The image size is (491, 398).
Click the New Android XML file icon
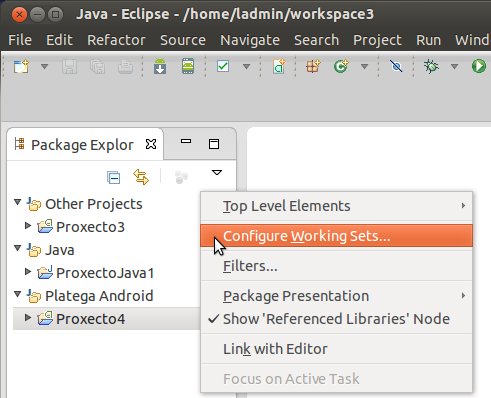[279, 66]
